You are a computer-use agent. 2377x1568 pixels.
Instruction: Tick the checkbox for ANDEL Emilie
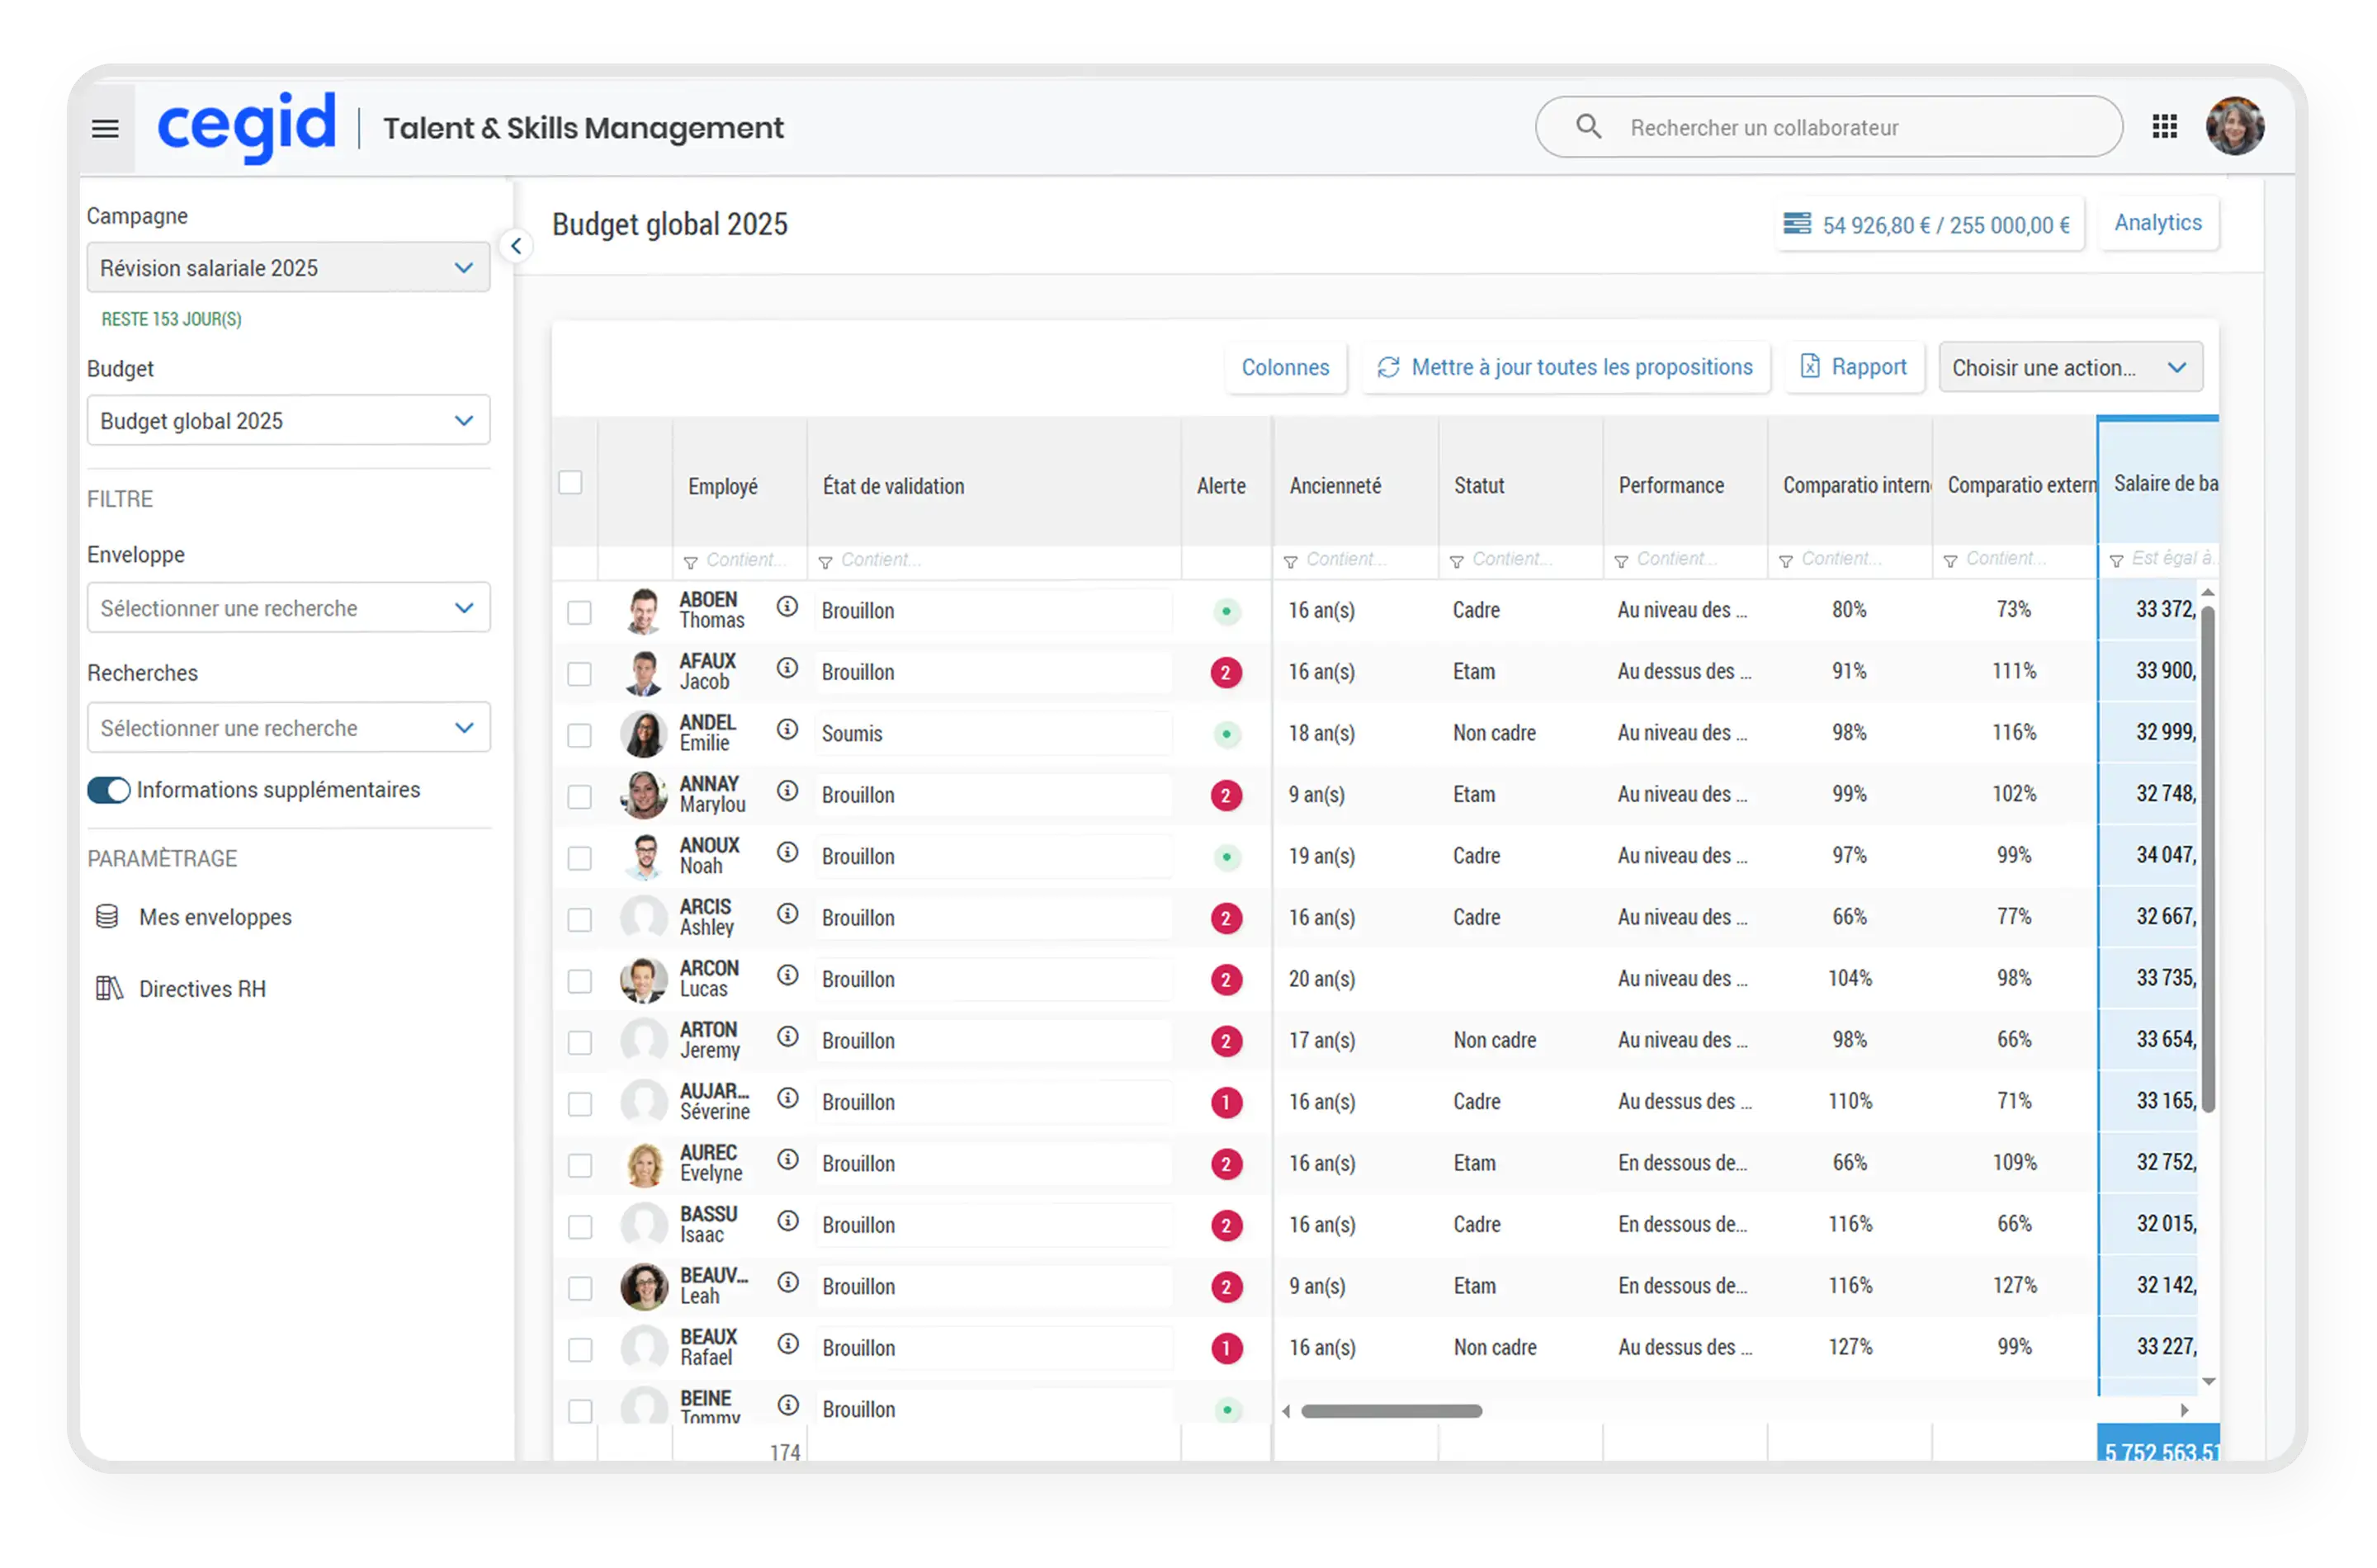point(580,736)
